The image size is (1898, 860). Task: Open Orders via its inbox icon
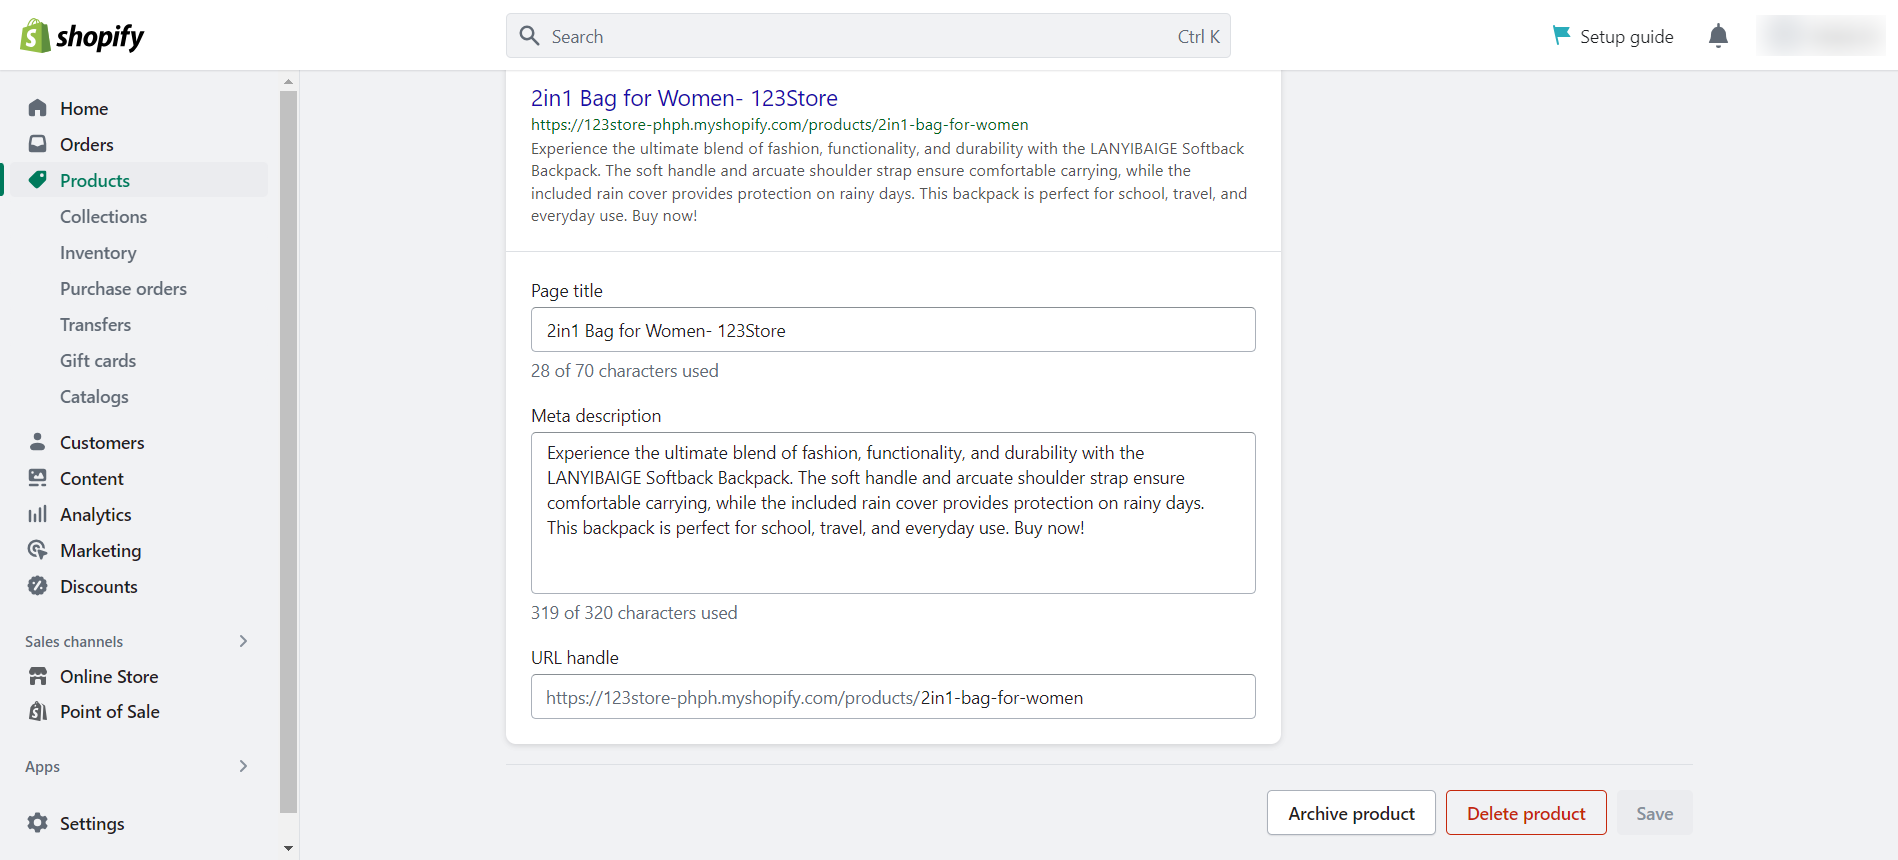(38, 144)
